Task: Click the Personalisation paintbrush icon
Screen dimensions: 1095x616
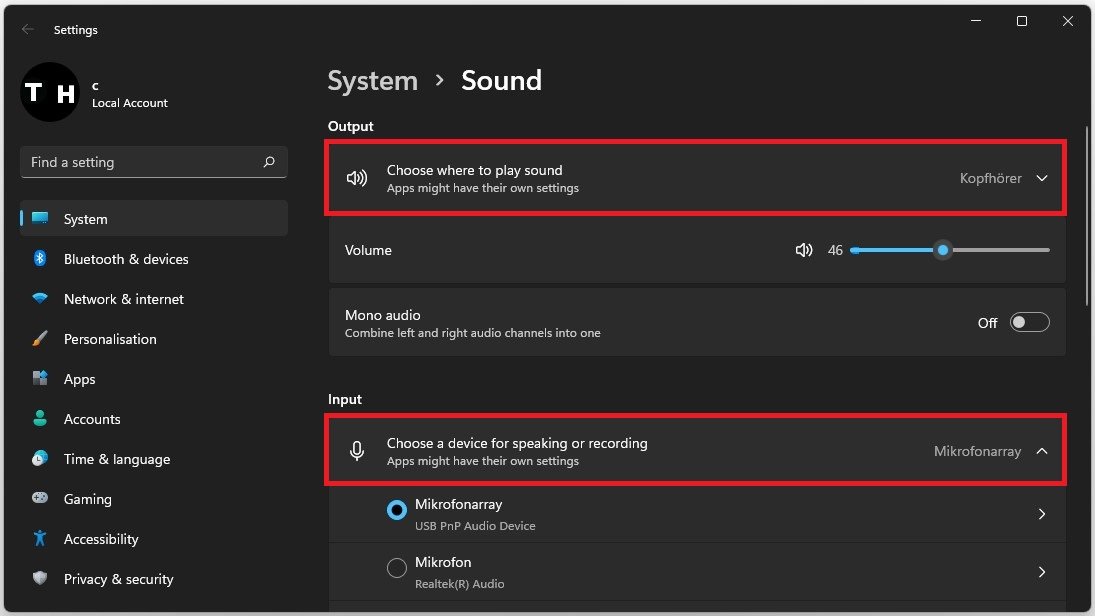Action: 40,339
